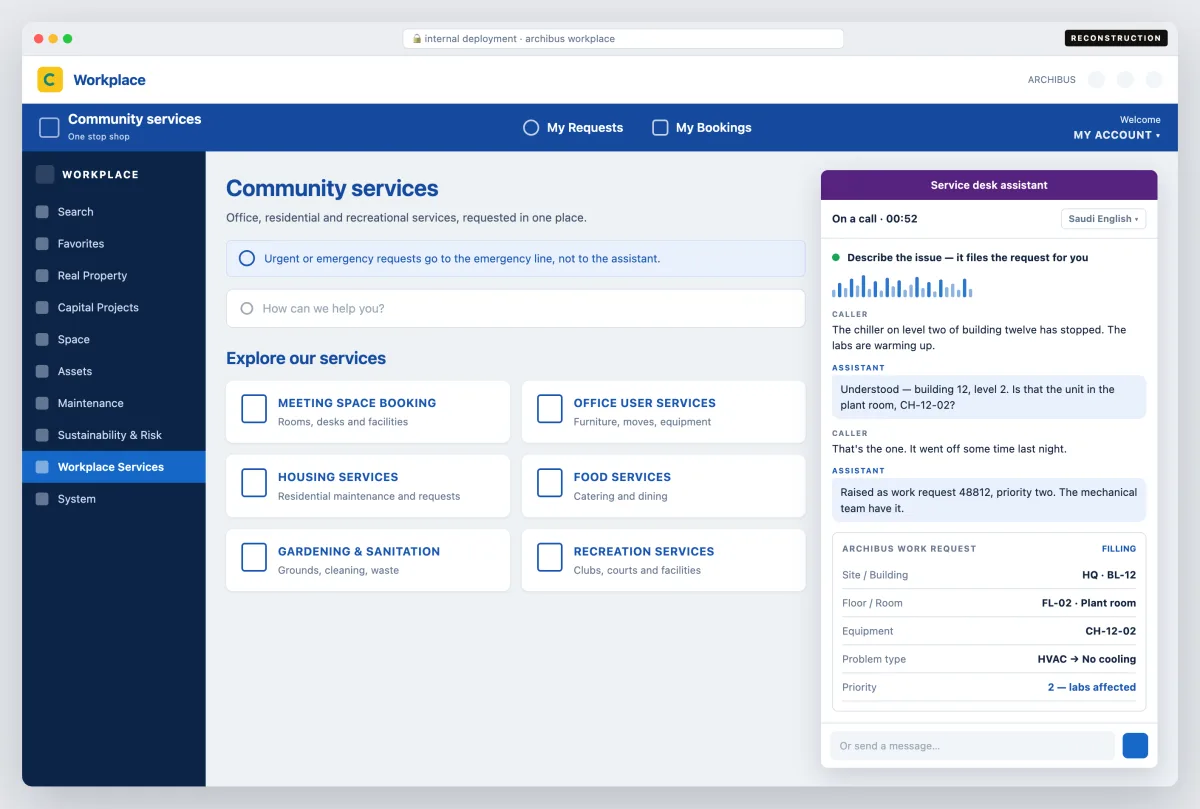
Task: Click the Recreation Services card icon
Action: tap(550, 557)
